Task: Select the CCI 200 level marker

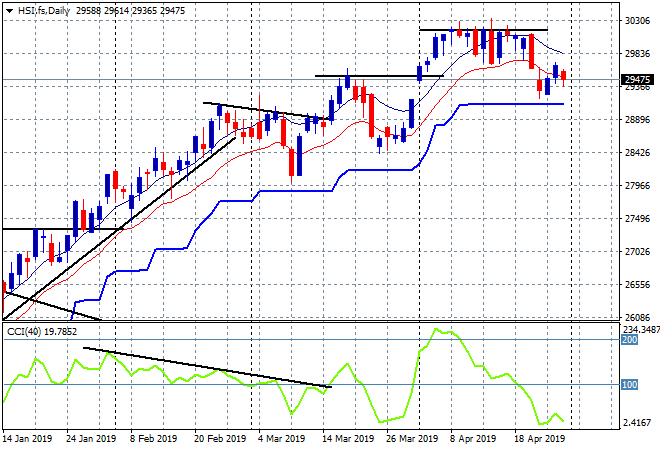Action: pyautogui.click(x=629, y=340)
